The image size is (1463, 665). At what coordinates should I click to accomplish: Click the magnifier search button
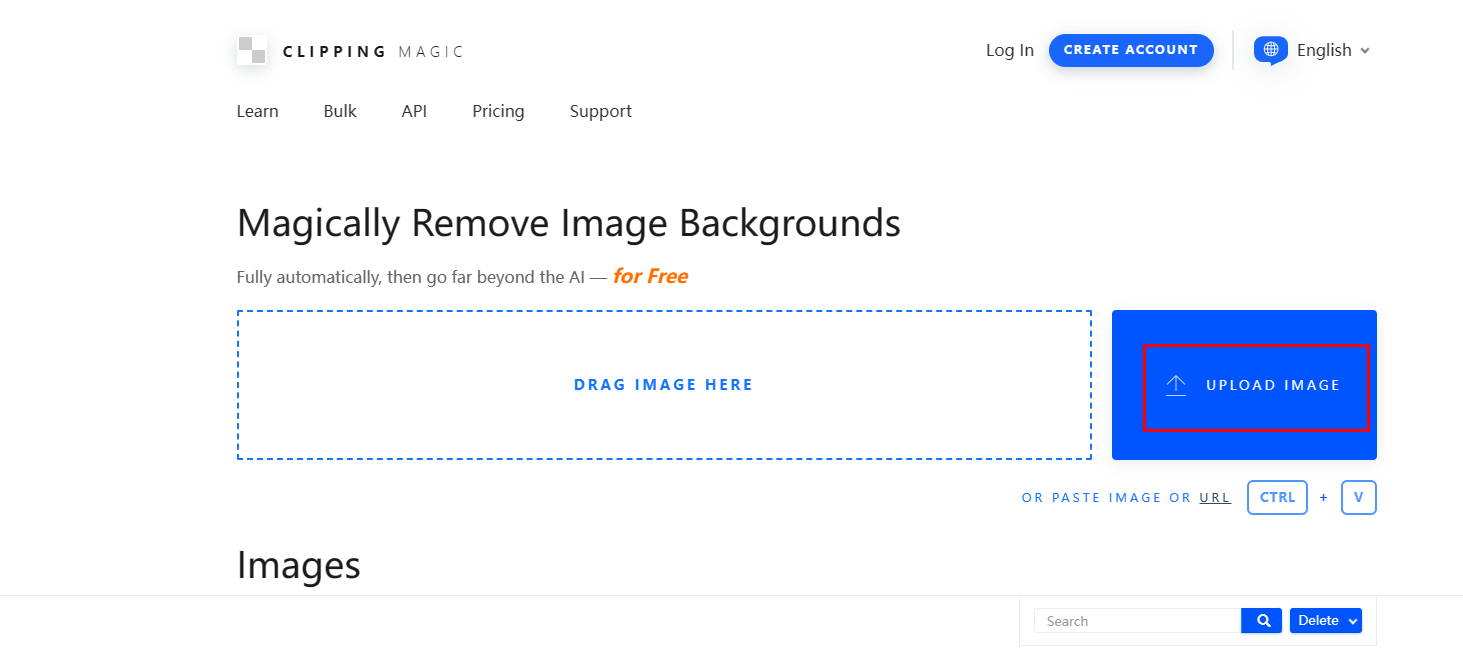tap(1262, 621)
